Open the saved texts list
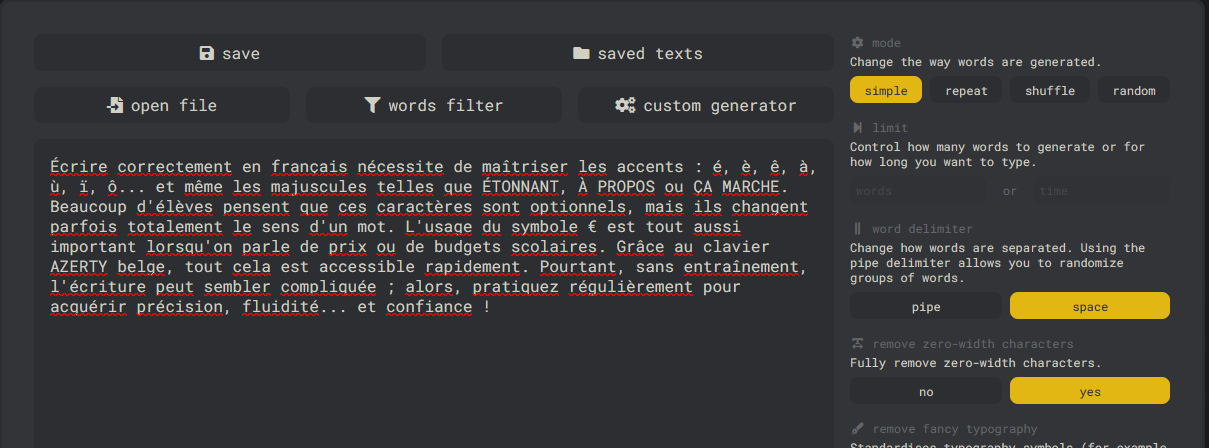The height and width of the screenshot is (448, 1209). [638, 53]
